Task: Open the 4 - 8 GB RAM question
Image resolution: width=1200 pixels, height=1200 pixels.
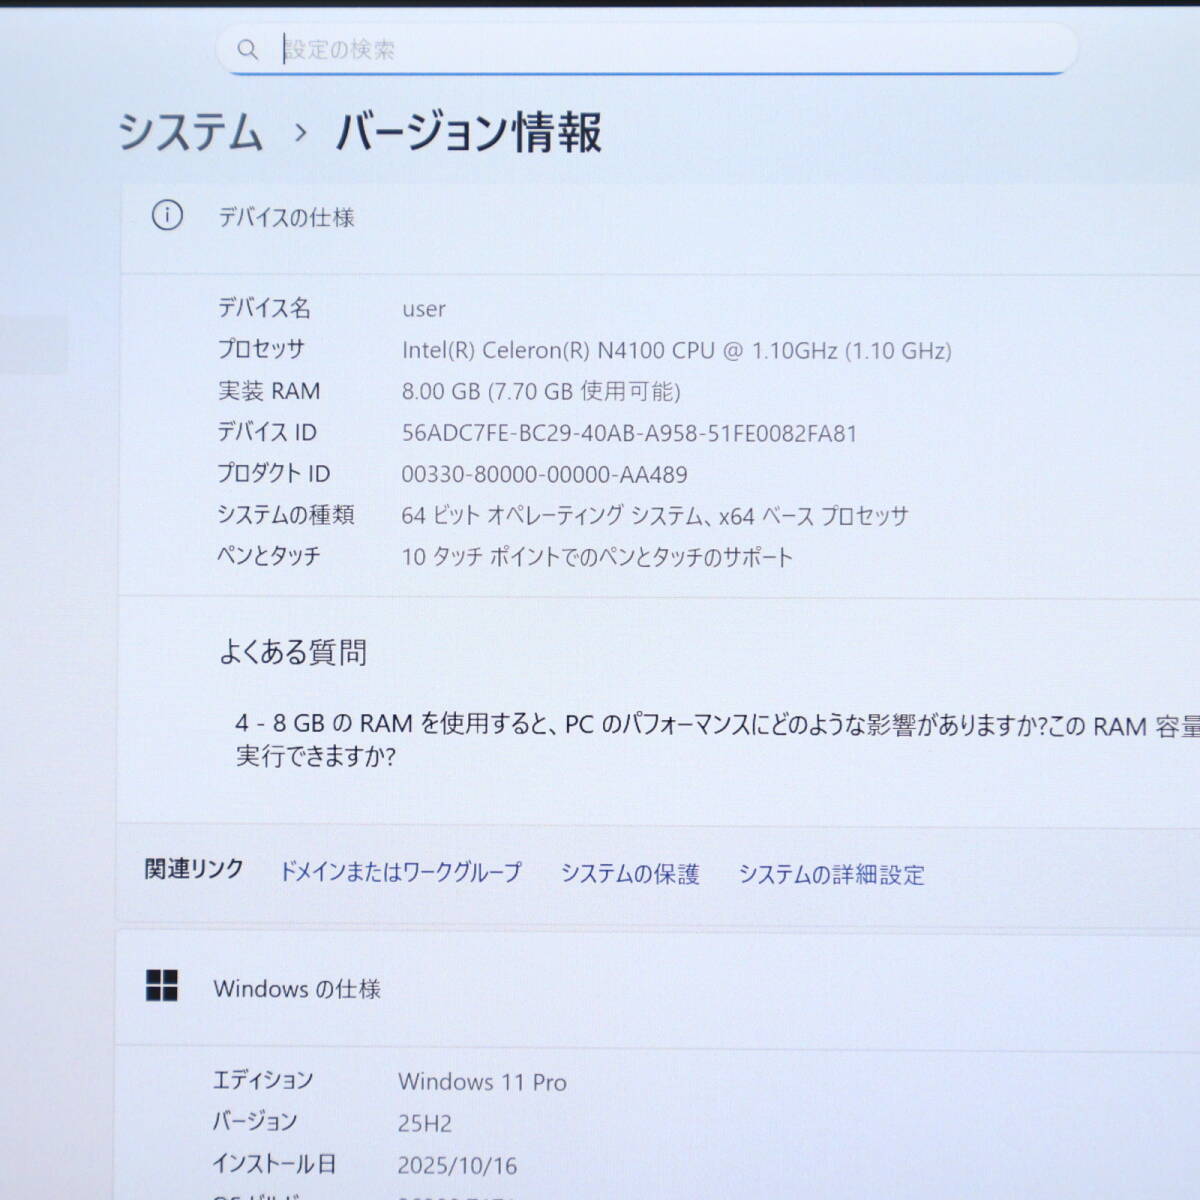Action: (717, 740)
